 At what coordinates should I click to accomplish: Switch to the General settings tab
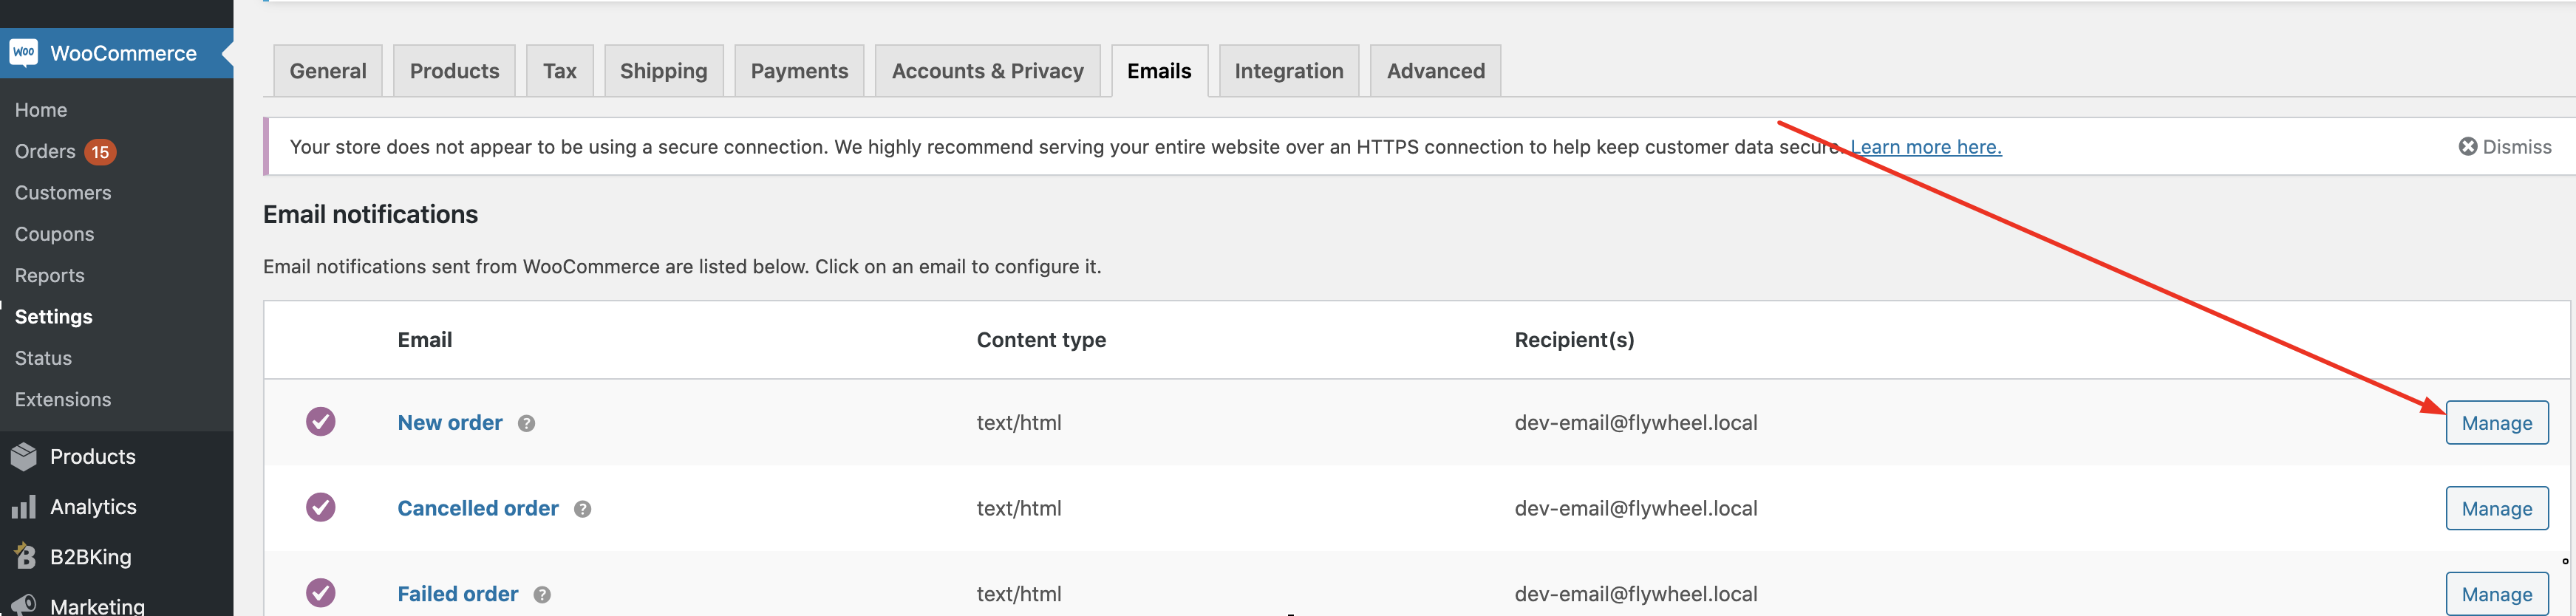tap(328, 71)
